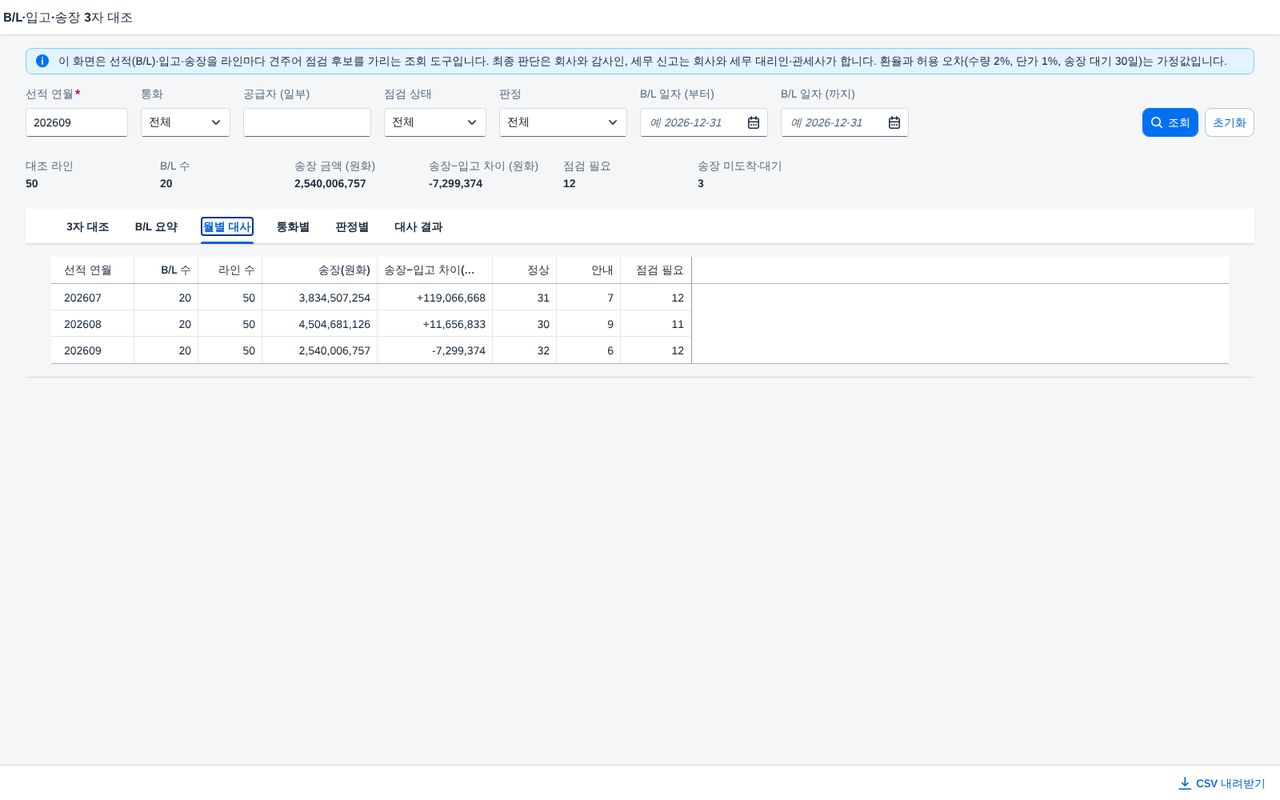
Task: Click the 라인 수 column header
Action: (x=230, y=270)
